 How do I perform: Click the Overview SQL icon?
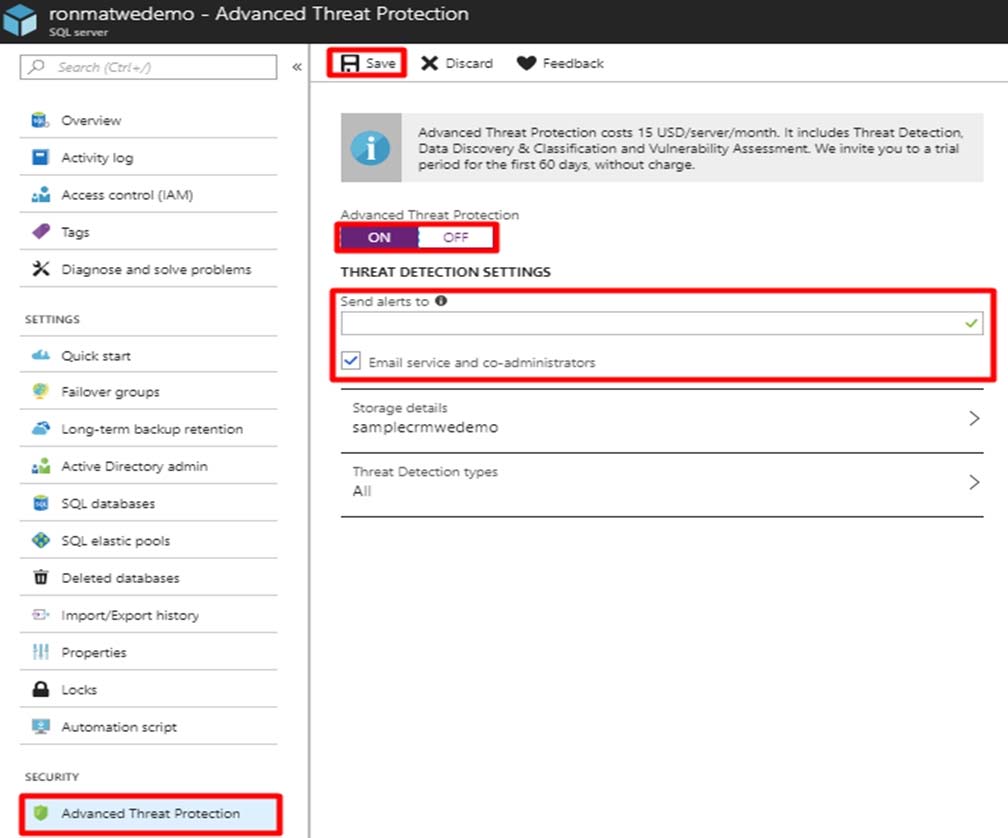(40, 120)
